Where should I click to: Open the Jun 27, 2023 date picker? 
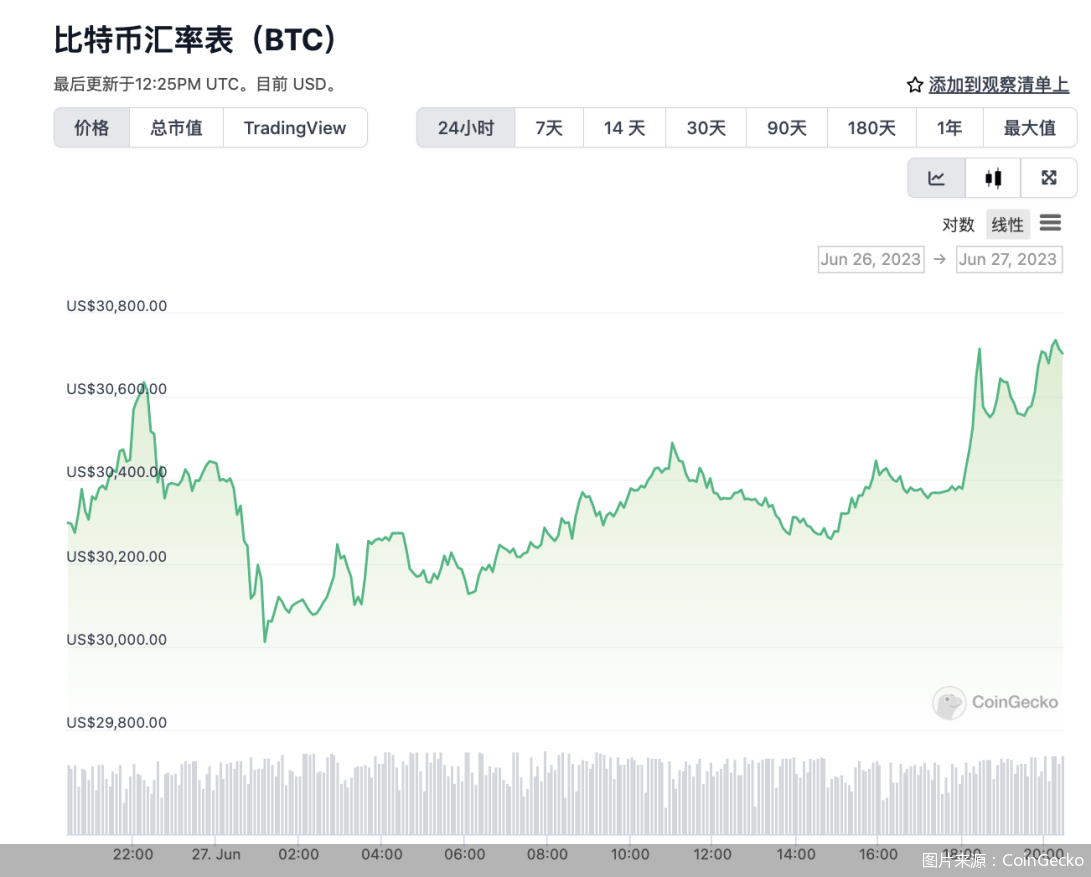click(1009, 258)
